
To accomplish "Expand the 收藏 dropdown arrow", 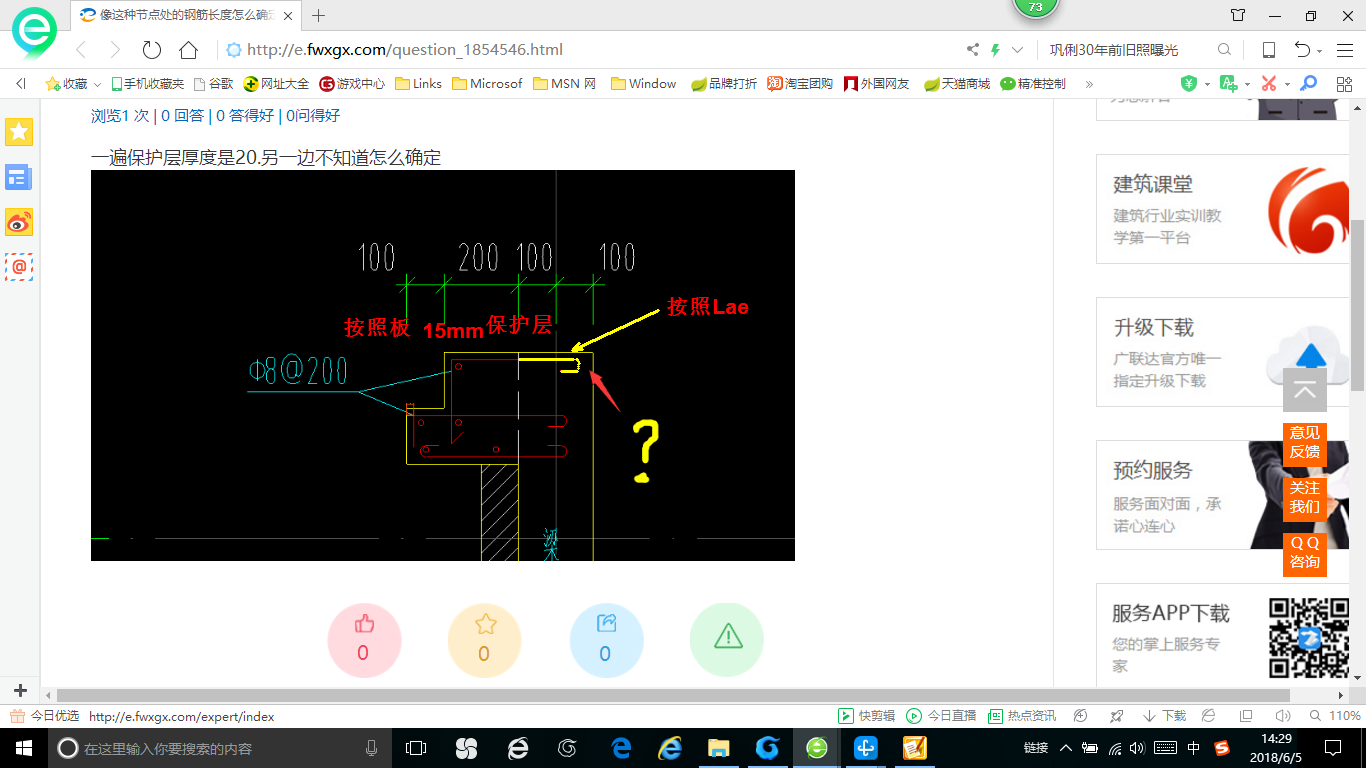I will (97, 85).
